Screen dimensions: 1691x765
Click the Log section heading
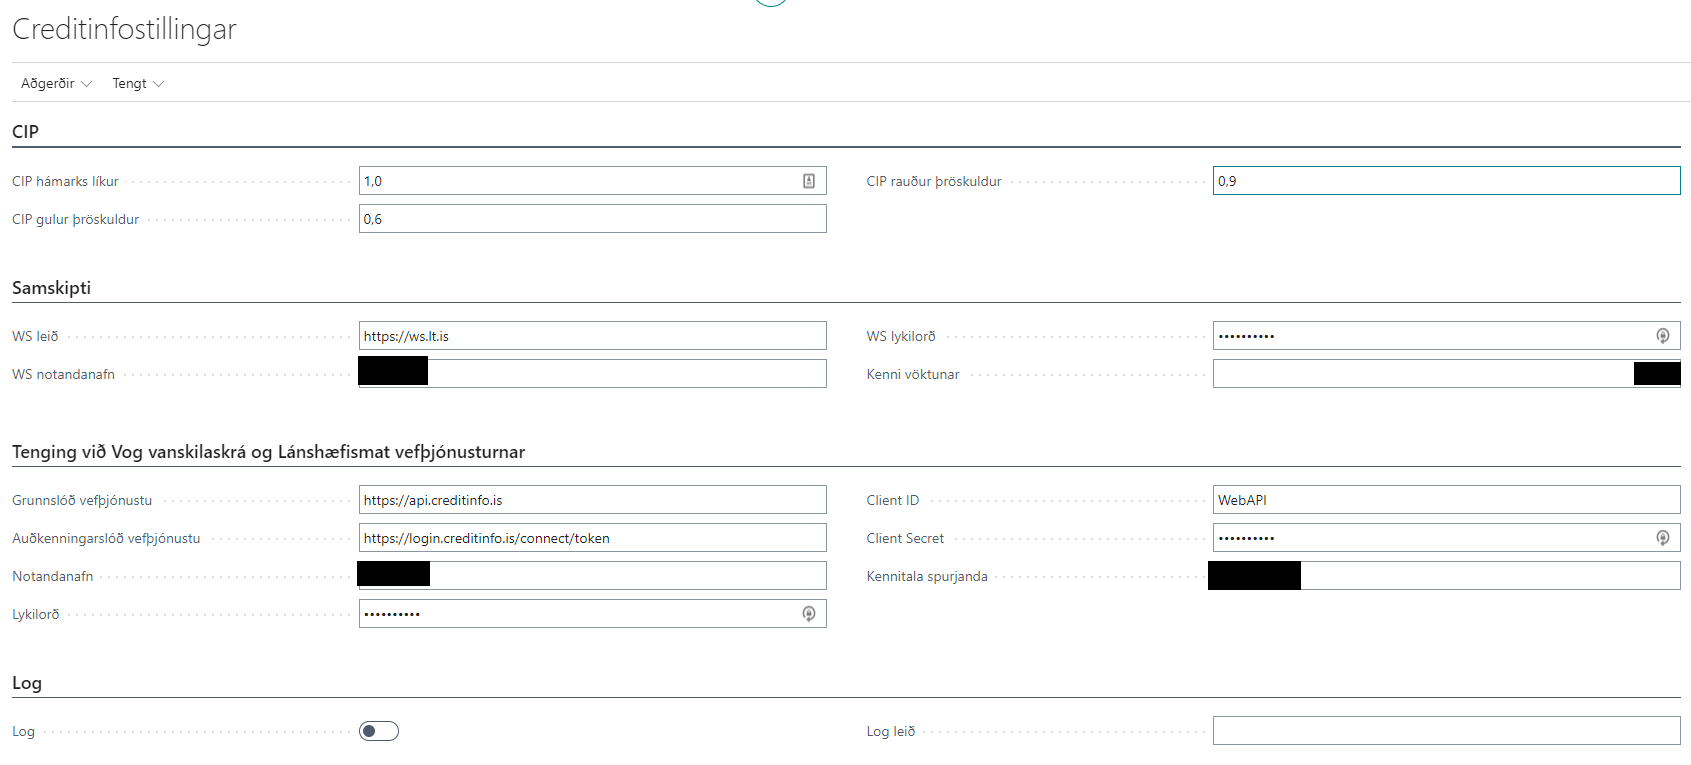point(27,683)
